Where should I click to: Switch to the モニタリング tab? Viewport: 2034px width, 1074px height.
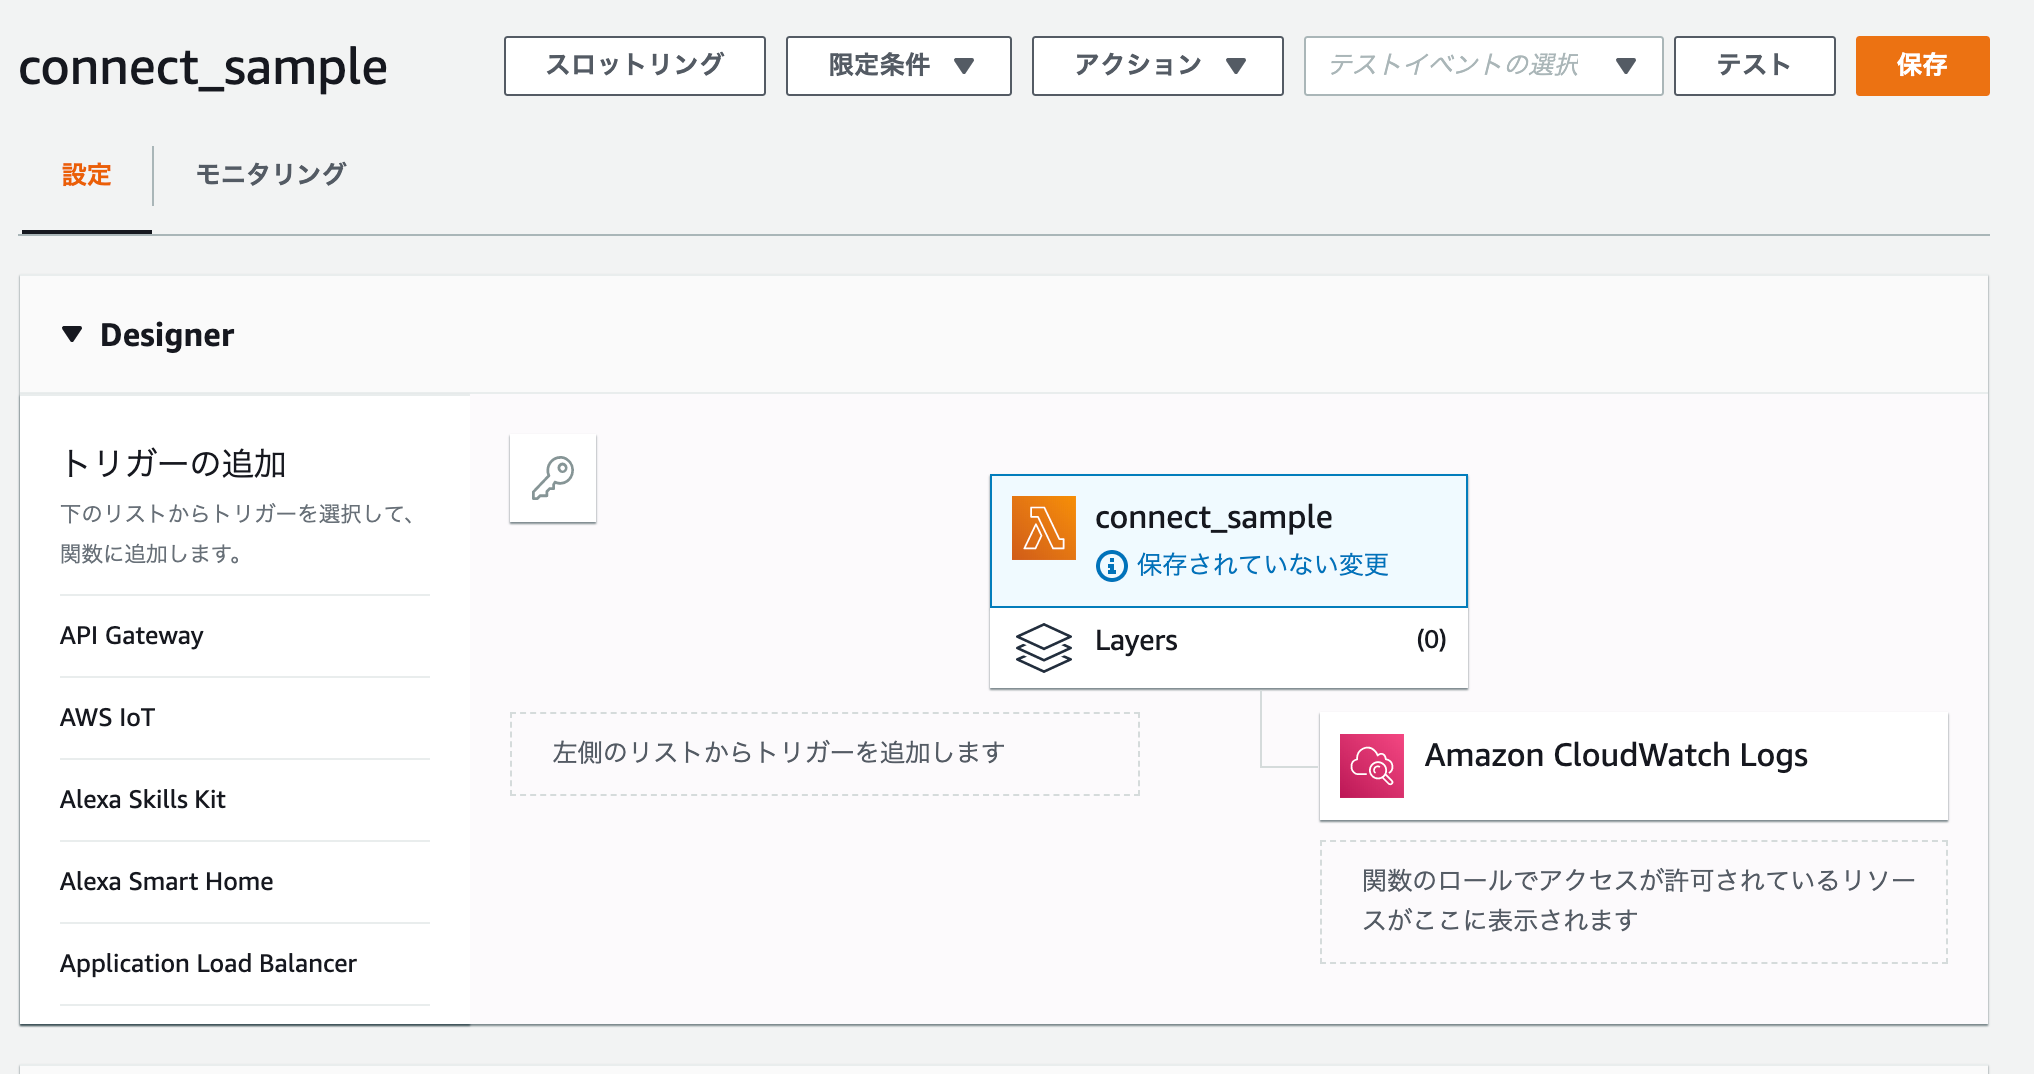pyautogui.click(x=271, y=175)
